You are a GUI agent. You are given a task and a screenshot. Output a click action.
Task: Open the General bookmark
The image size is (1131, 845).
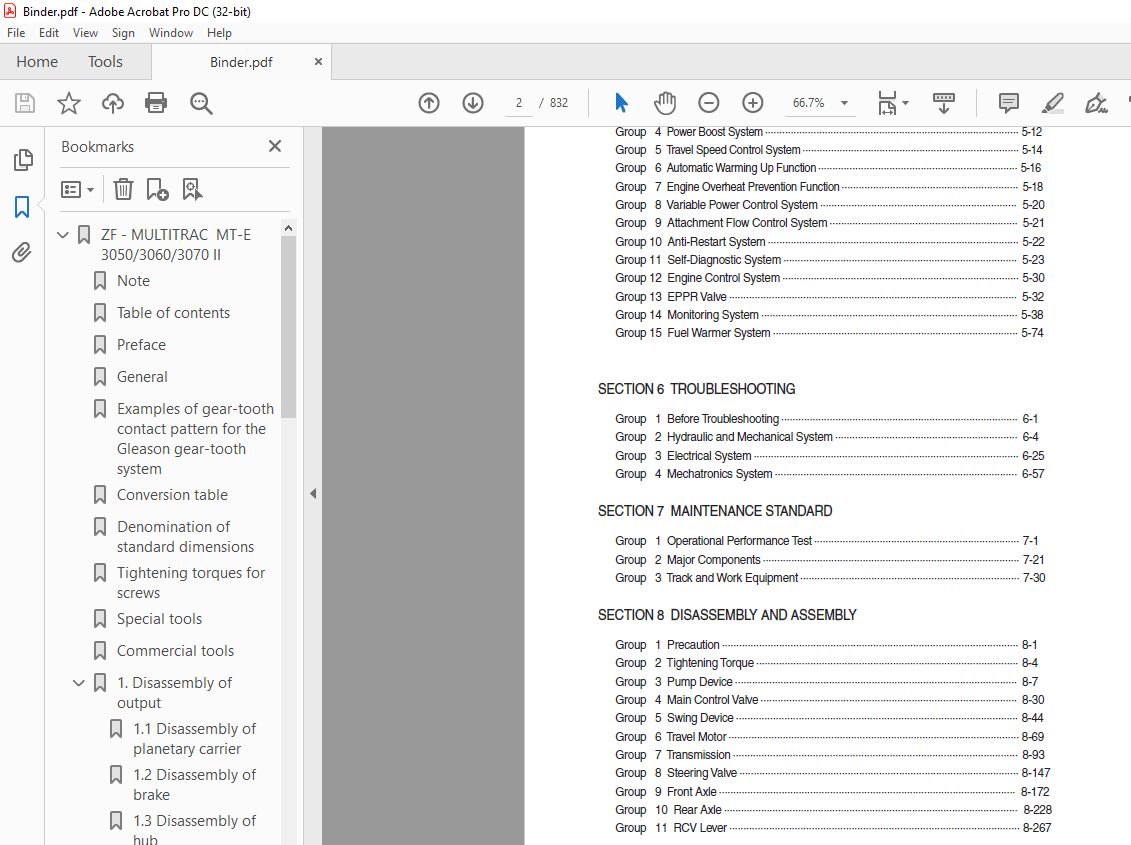(x=142, y=377)
